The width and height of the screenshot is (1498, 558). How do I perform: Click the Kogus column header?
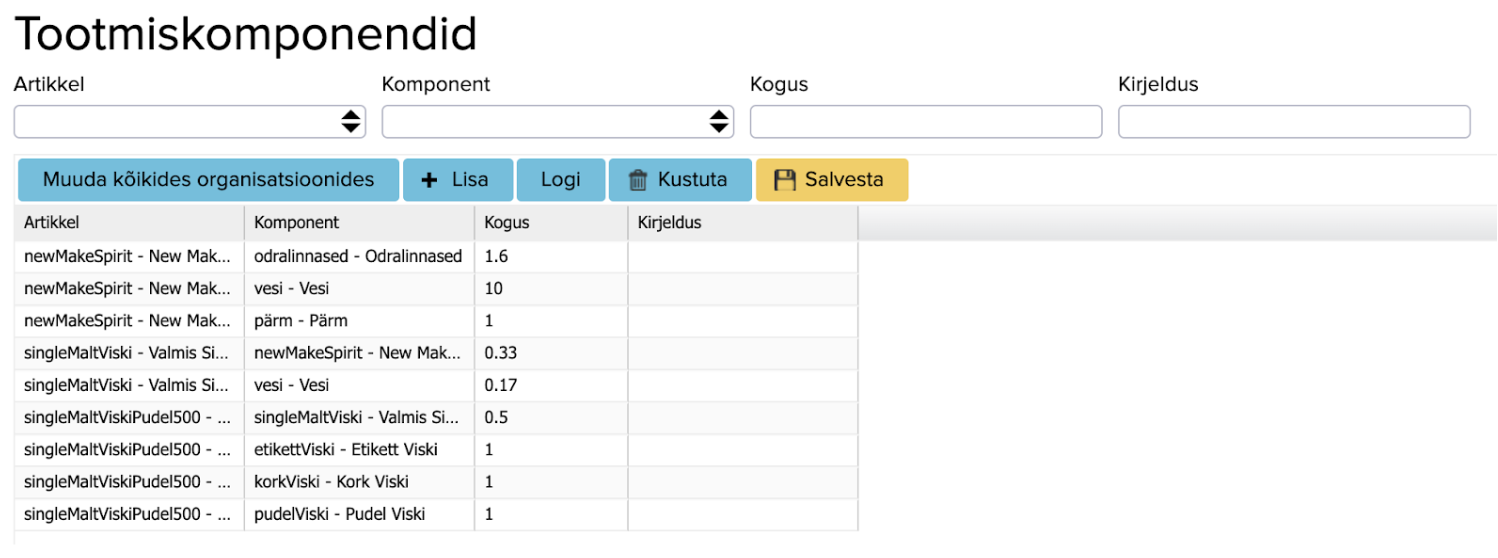pos(550,223)
